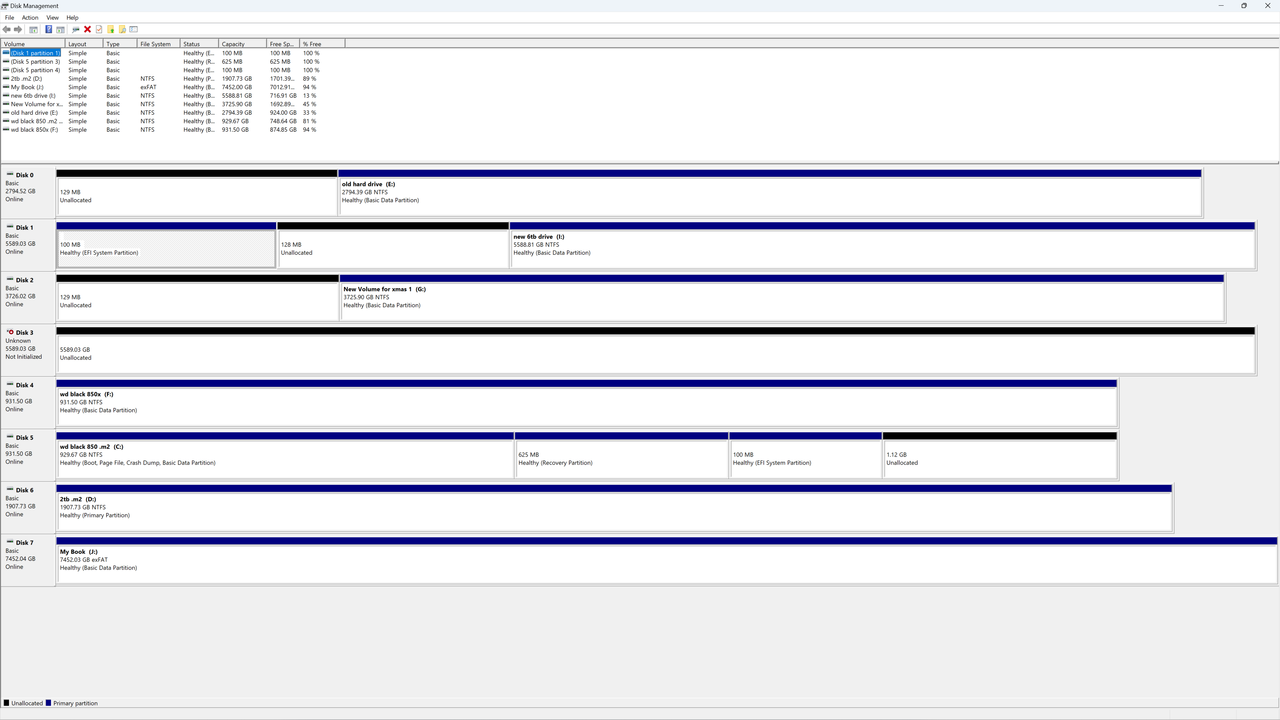1280x720 pixels.
Task: Toggle the Show/Hide Console Tree icon
Action: 33,29
